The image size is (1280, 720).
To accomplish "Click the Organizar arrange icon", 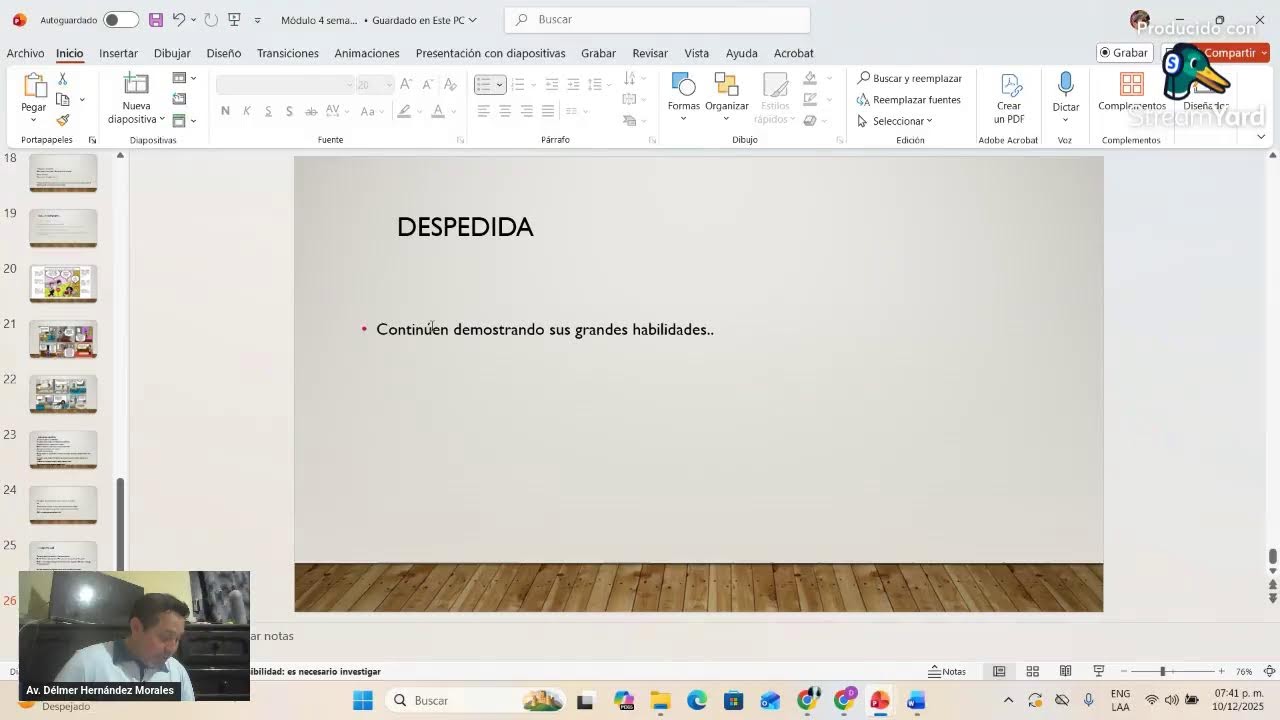I will [727, 84].
